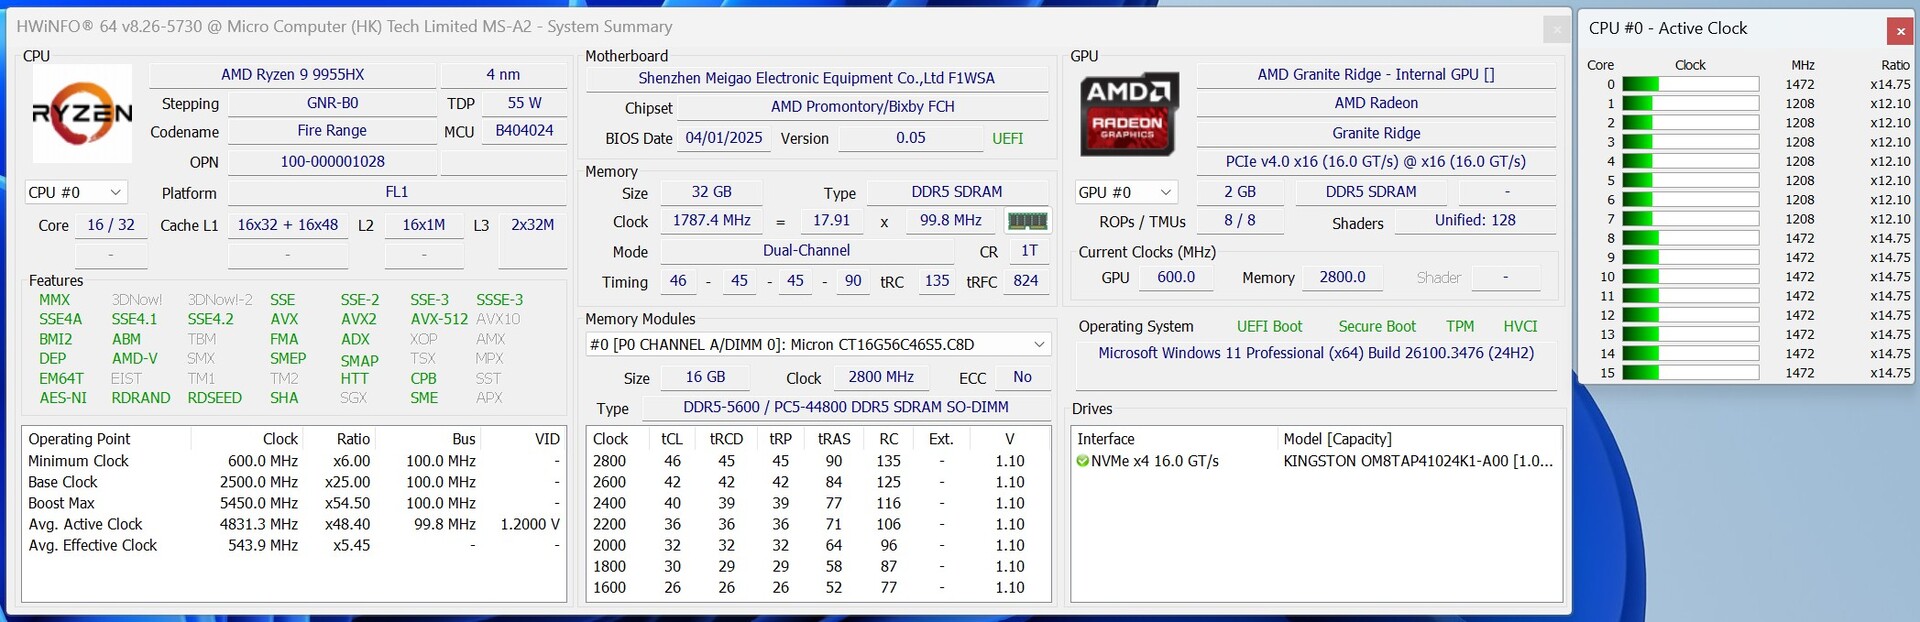Viewport: 1920px width, 622px height.
Task: Click the Avg. Effective Clock row
Action: pyautogui.click(x=294, y=545)
